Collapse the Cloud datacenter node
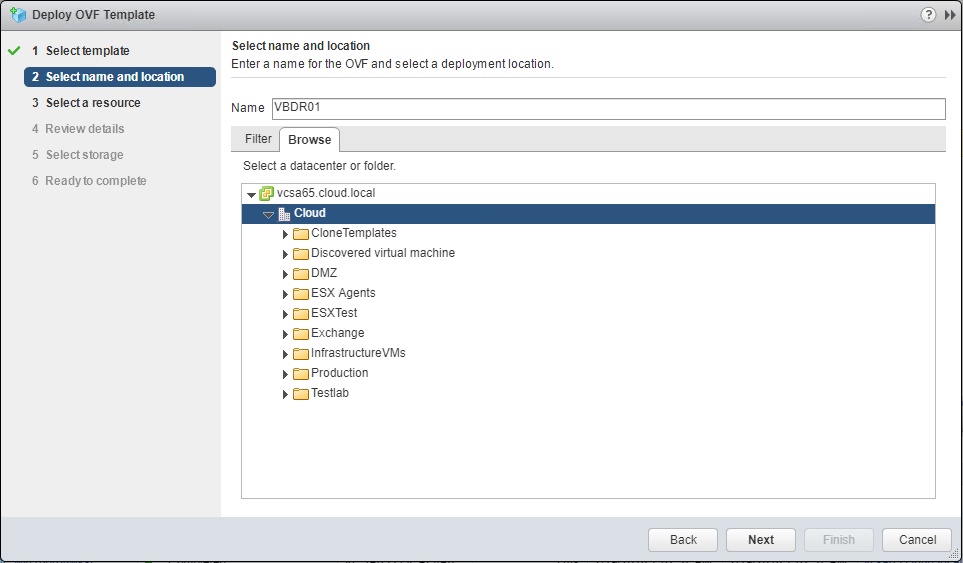 pyautogui.click(x=268, y=214)
